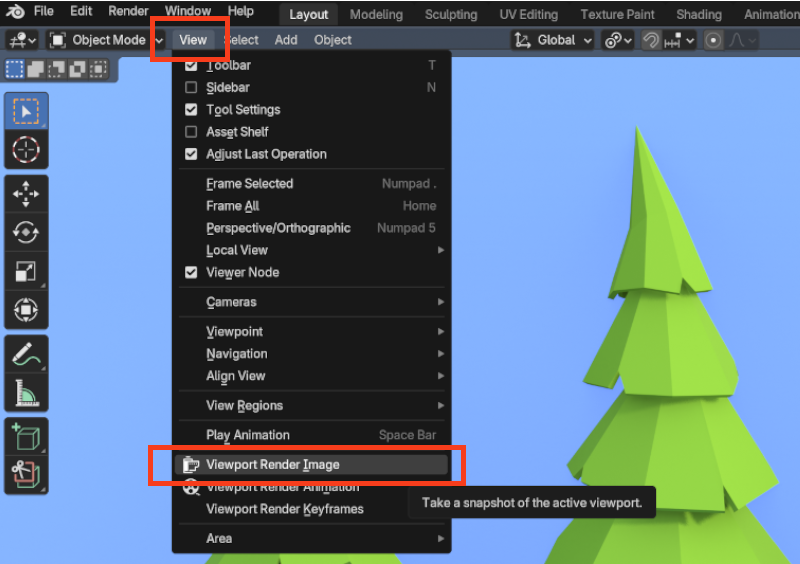Choose the Scale tool
Image resolution: width=800 pixels, height=564 pixels.
coord(26,271)
